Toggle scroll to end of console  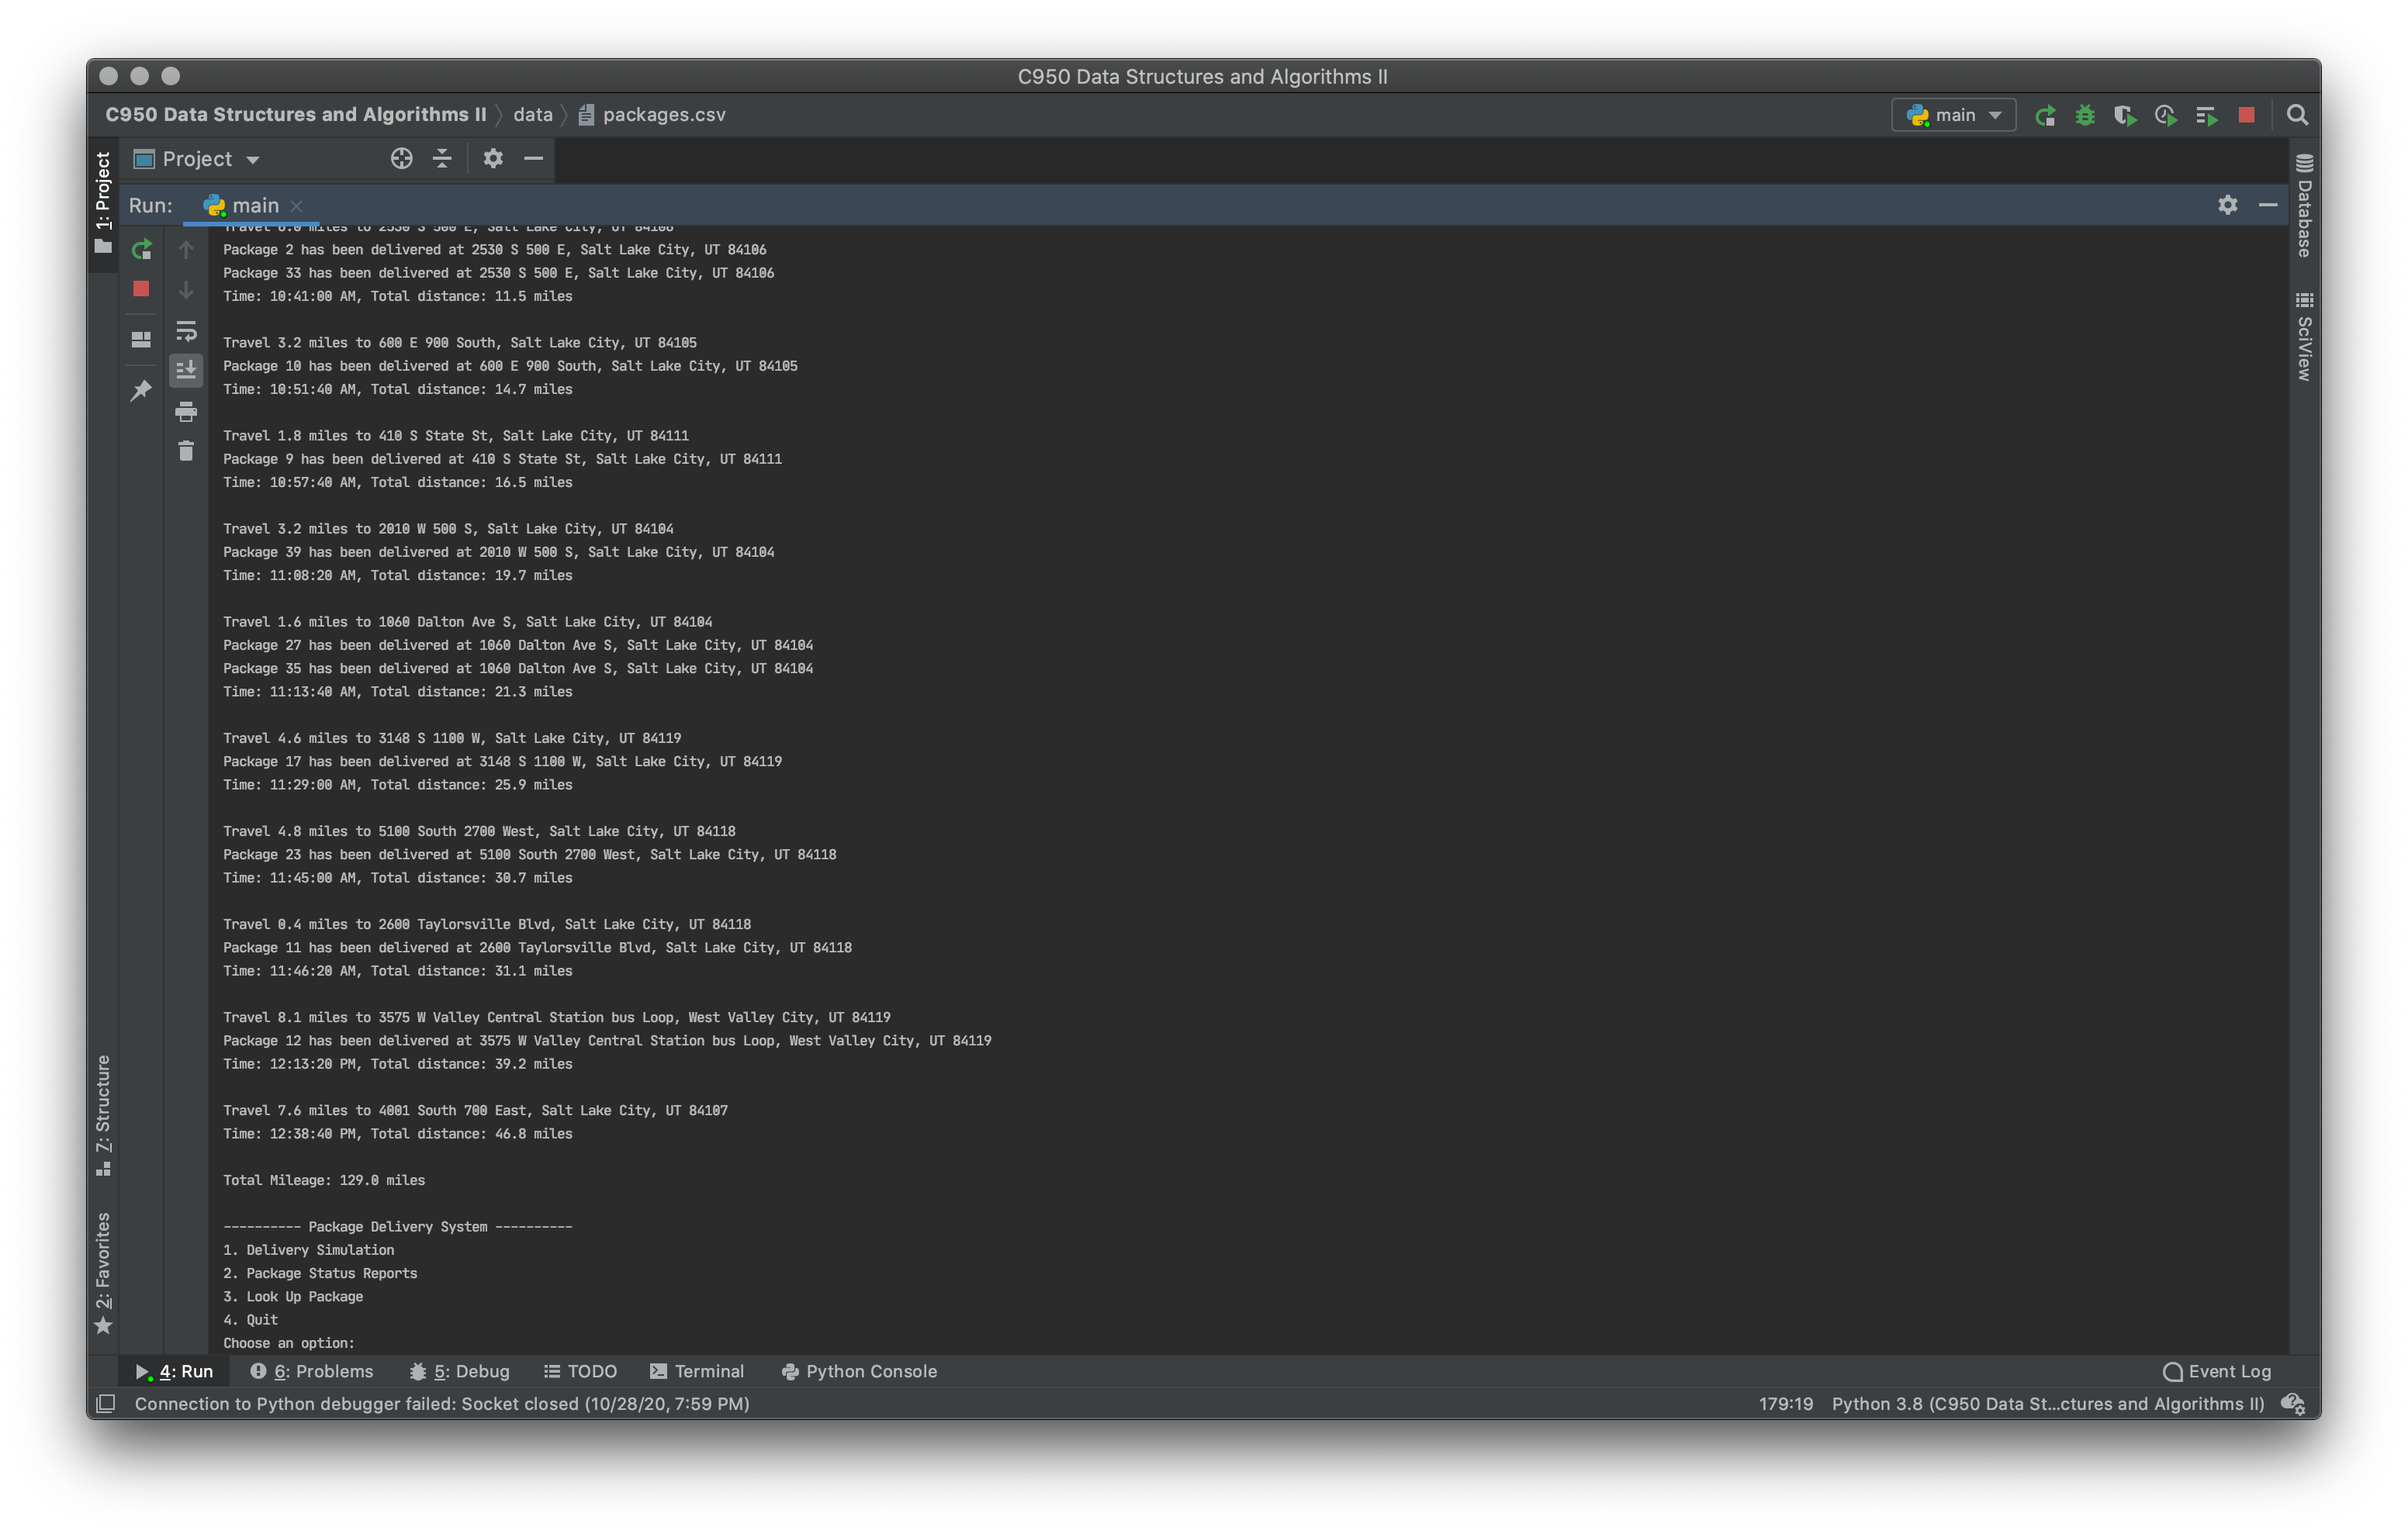pyautogui.click(x=186, y=371)
